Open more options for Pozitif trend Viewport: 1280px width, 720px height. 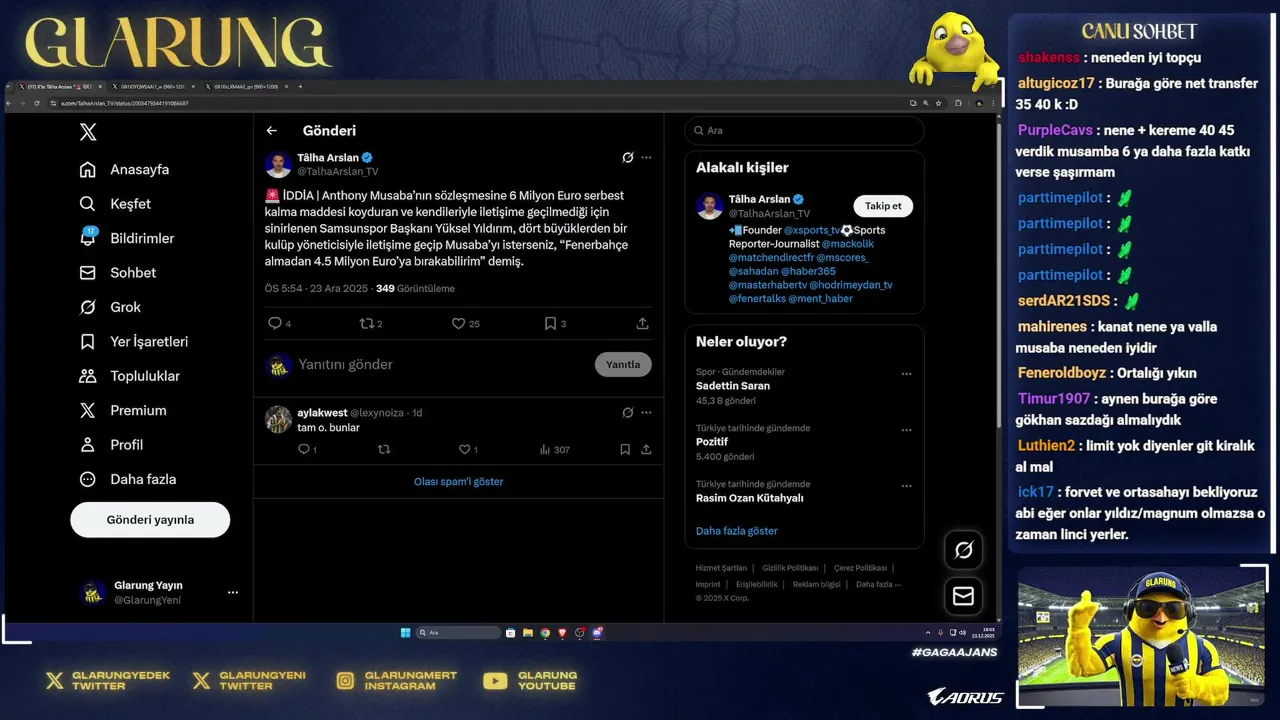coord(906,430)
